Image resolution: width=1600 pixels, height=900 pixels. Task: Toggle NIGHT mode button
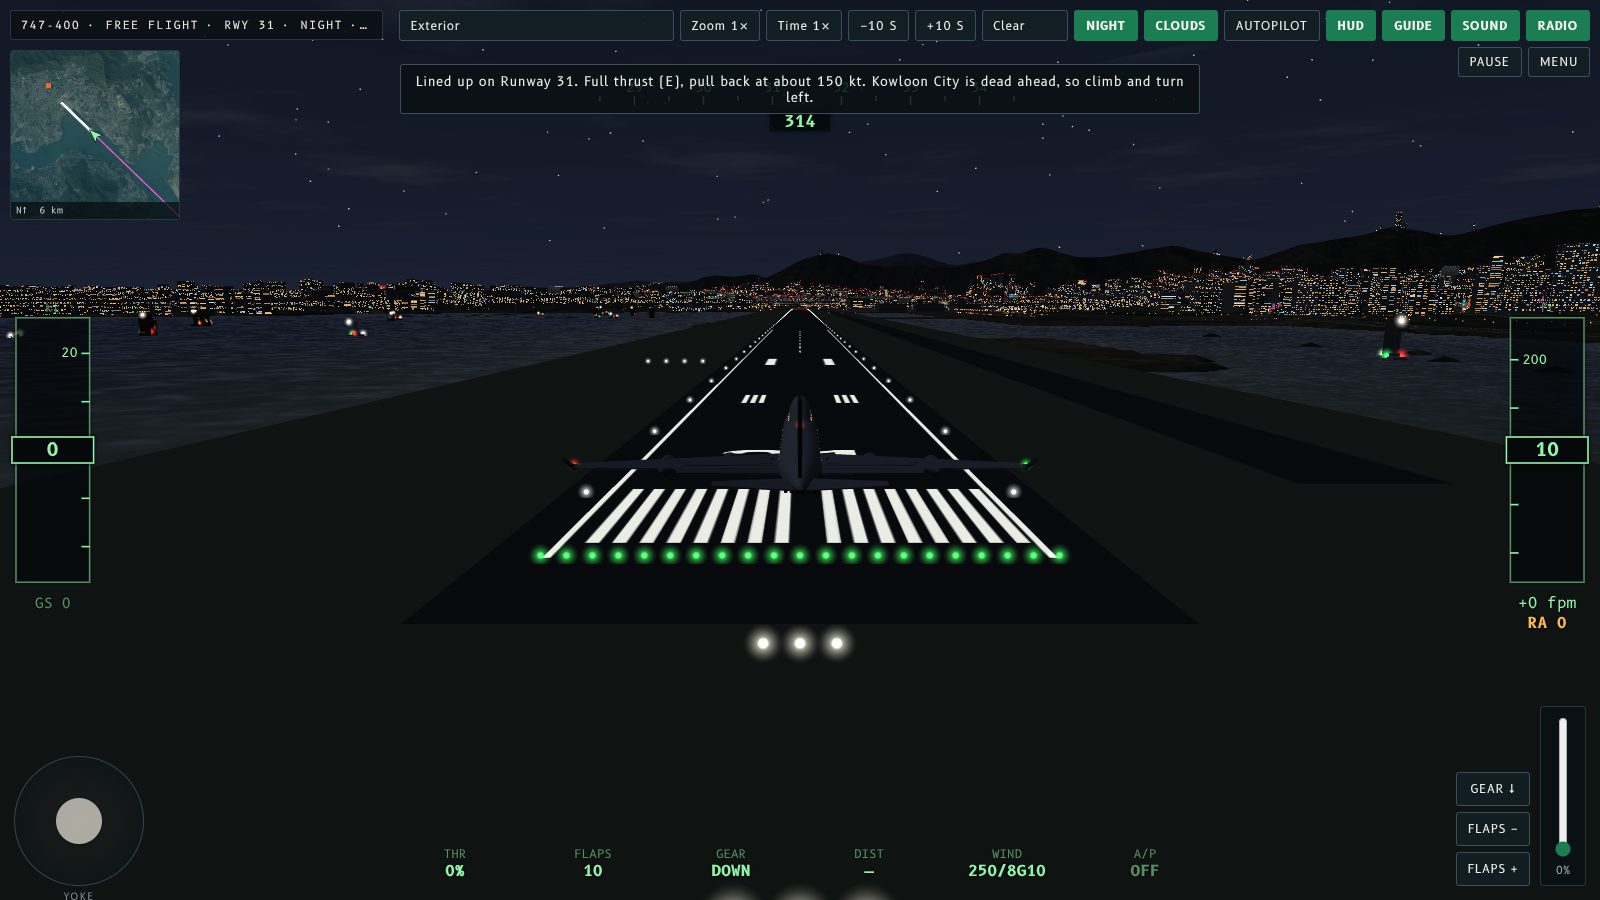[x=1105, y=26]
